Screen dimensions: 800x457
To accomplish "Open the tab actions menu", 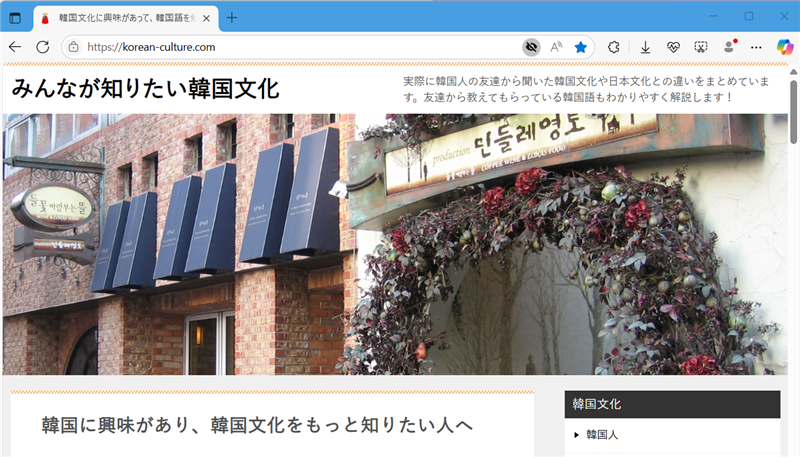I will pos(15,17).
